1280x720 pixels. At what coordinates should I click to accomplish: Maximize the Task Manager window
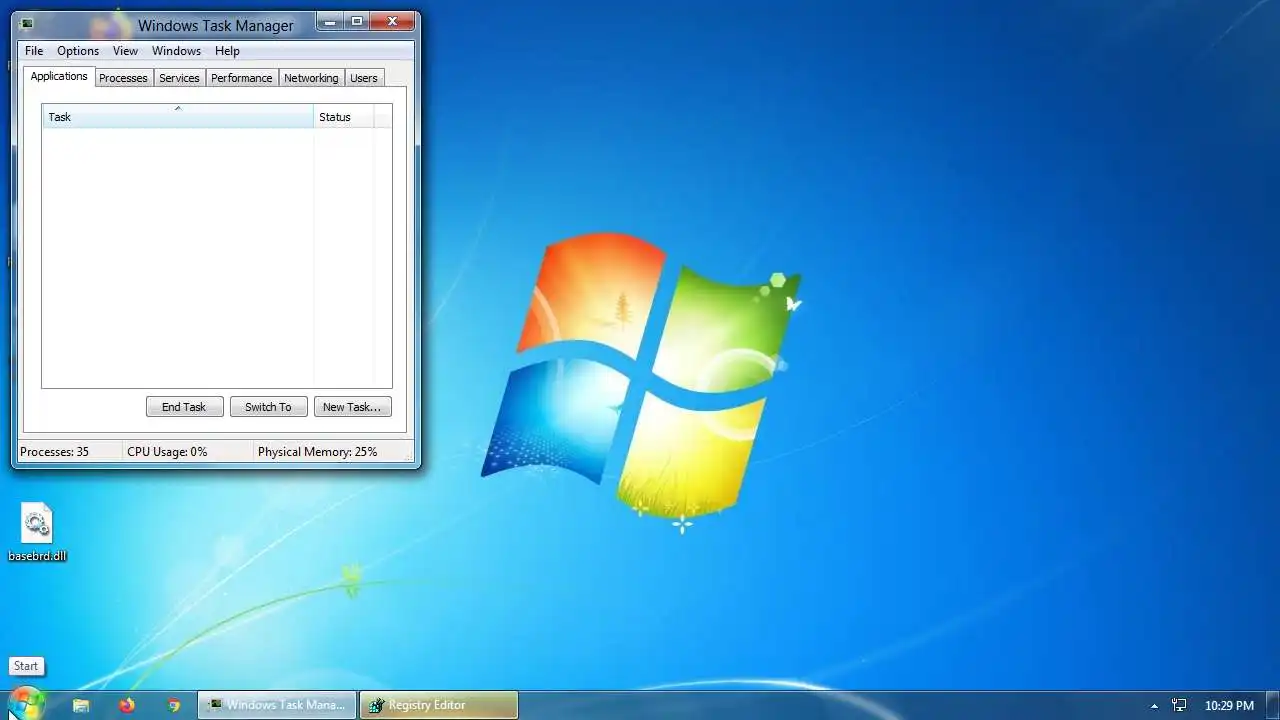[x=356, y=21]
